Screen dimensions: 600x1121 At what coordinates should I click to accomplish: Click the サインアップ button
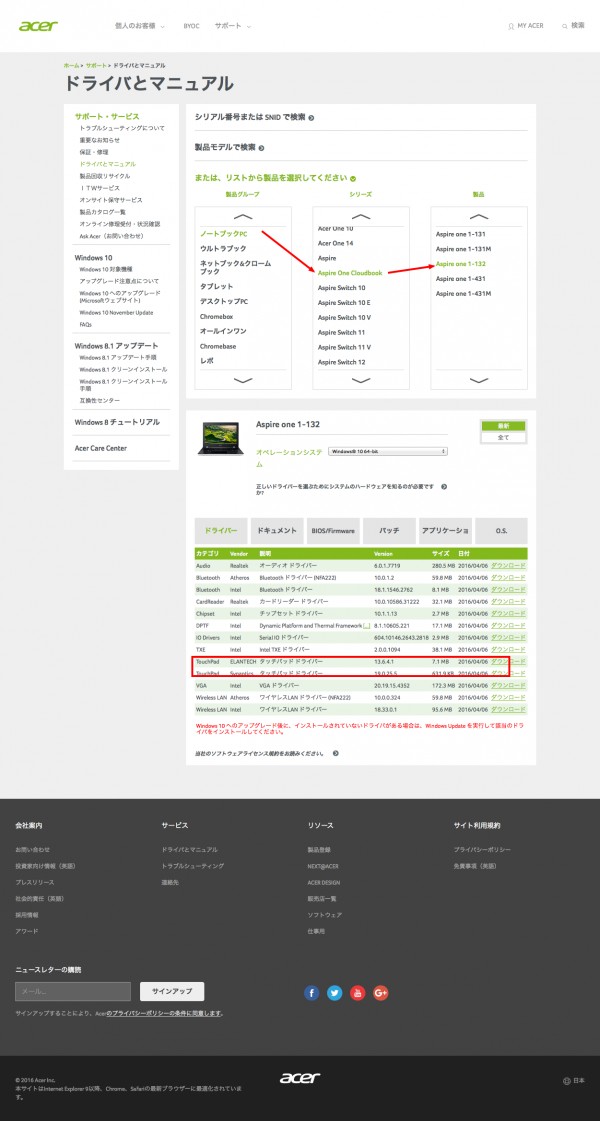pyautogui.click(x=172, y=991)
